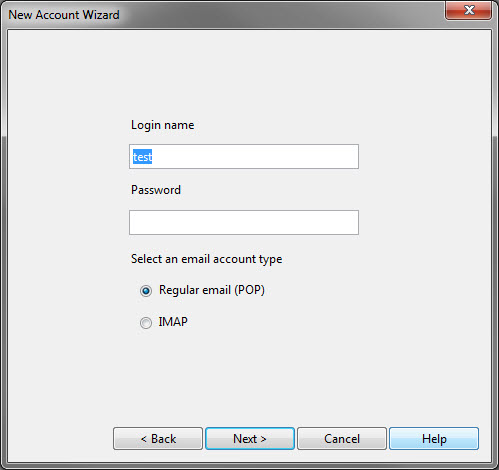Click the right end of the Password box
Screen dimensions: 499x470
click(352, 222)
